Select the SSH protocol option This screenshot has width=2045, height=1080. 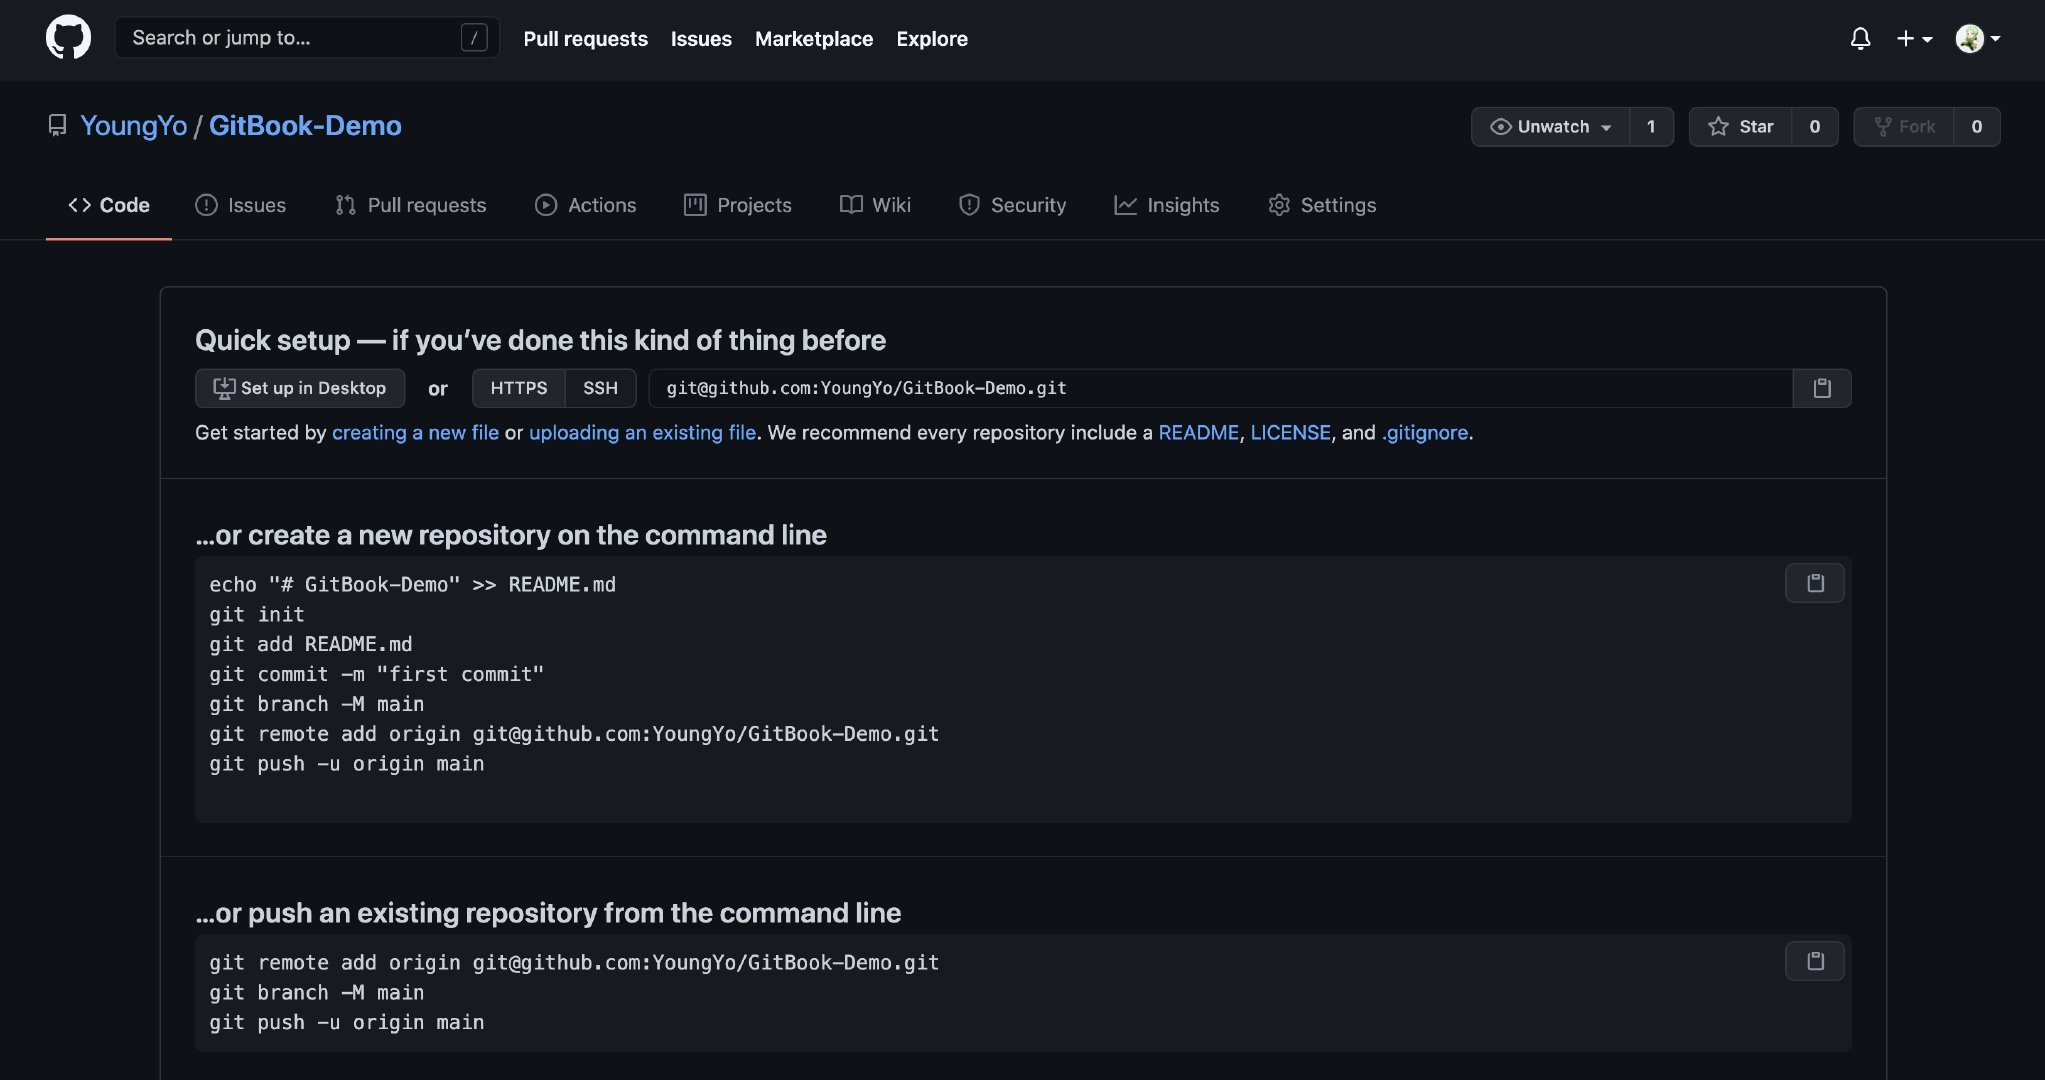pos(600,388)
